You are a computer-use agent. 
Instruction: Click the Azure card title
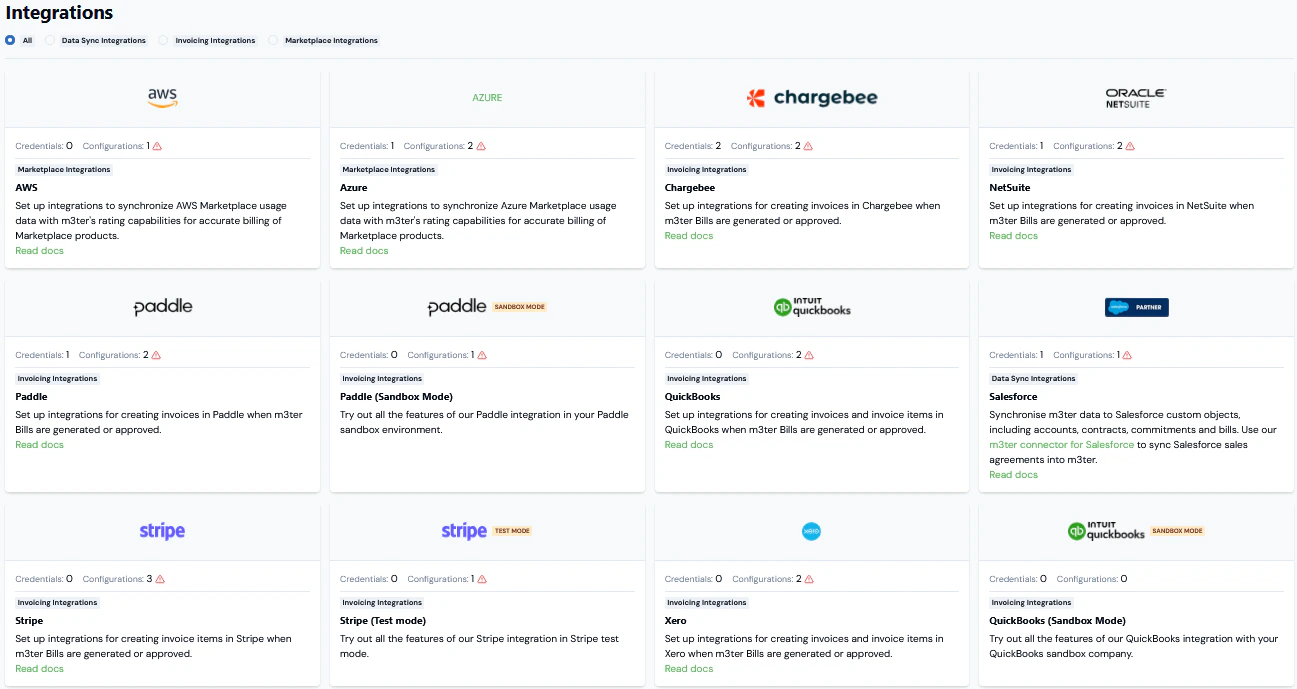pos(354,188)
